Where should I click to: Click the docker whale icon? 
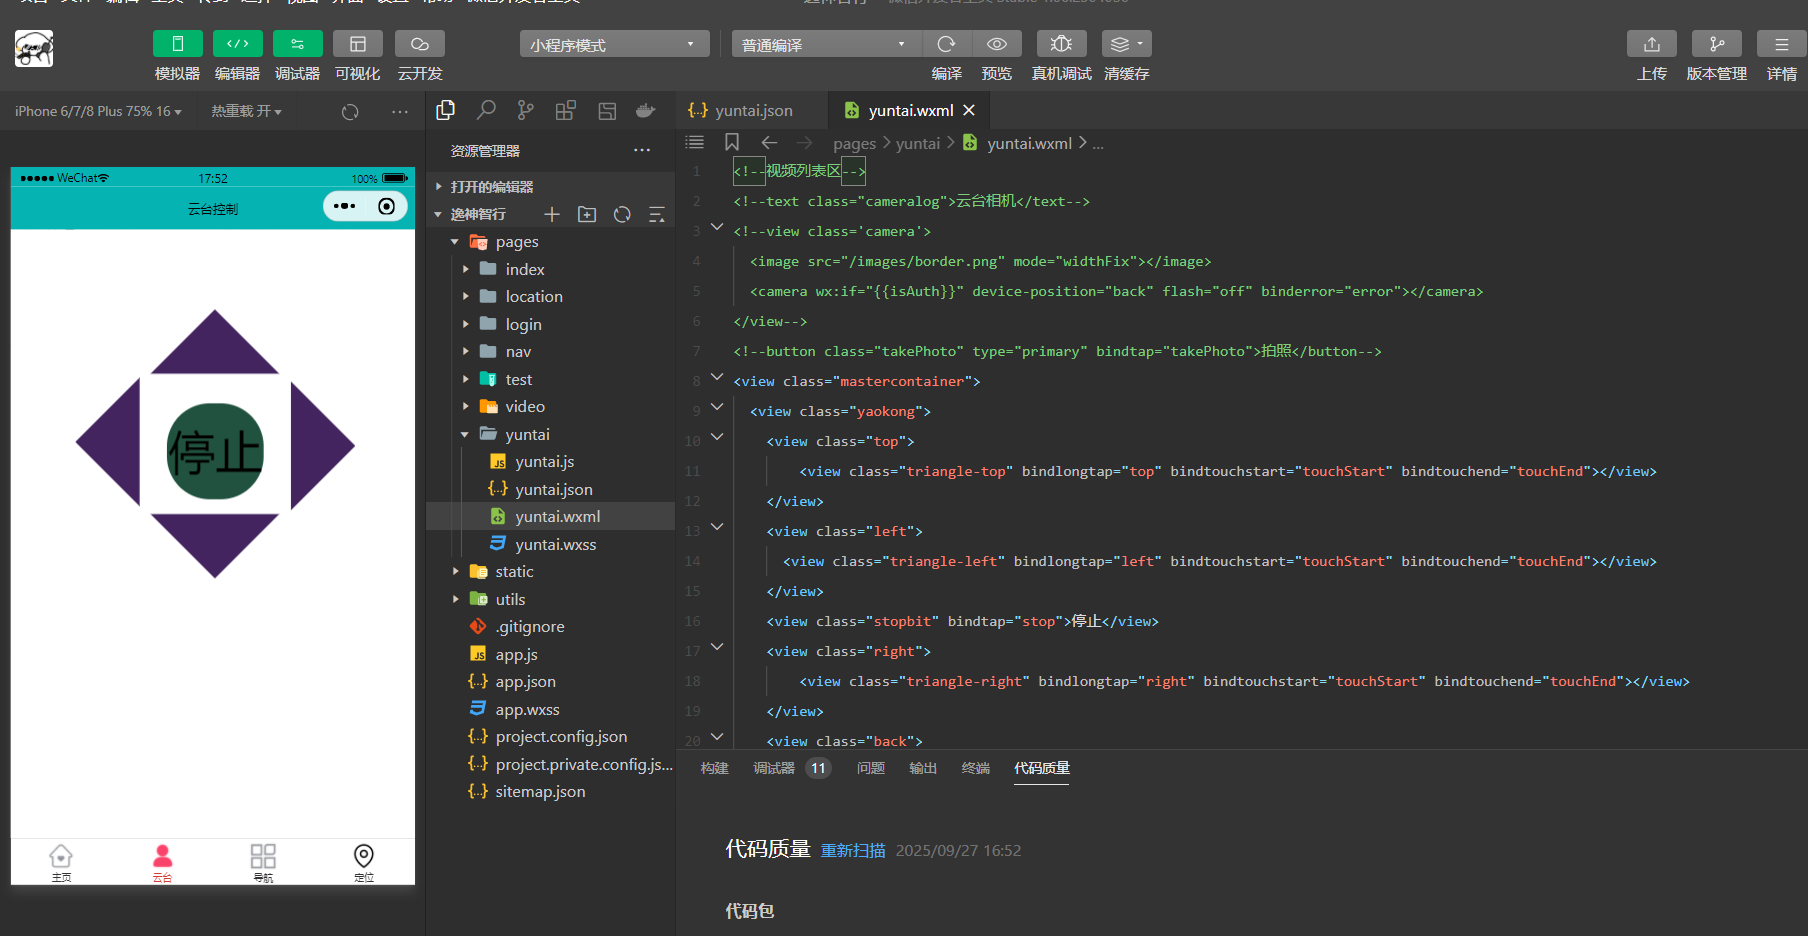tap(646, 110)
